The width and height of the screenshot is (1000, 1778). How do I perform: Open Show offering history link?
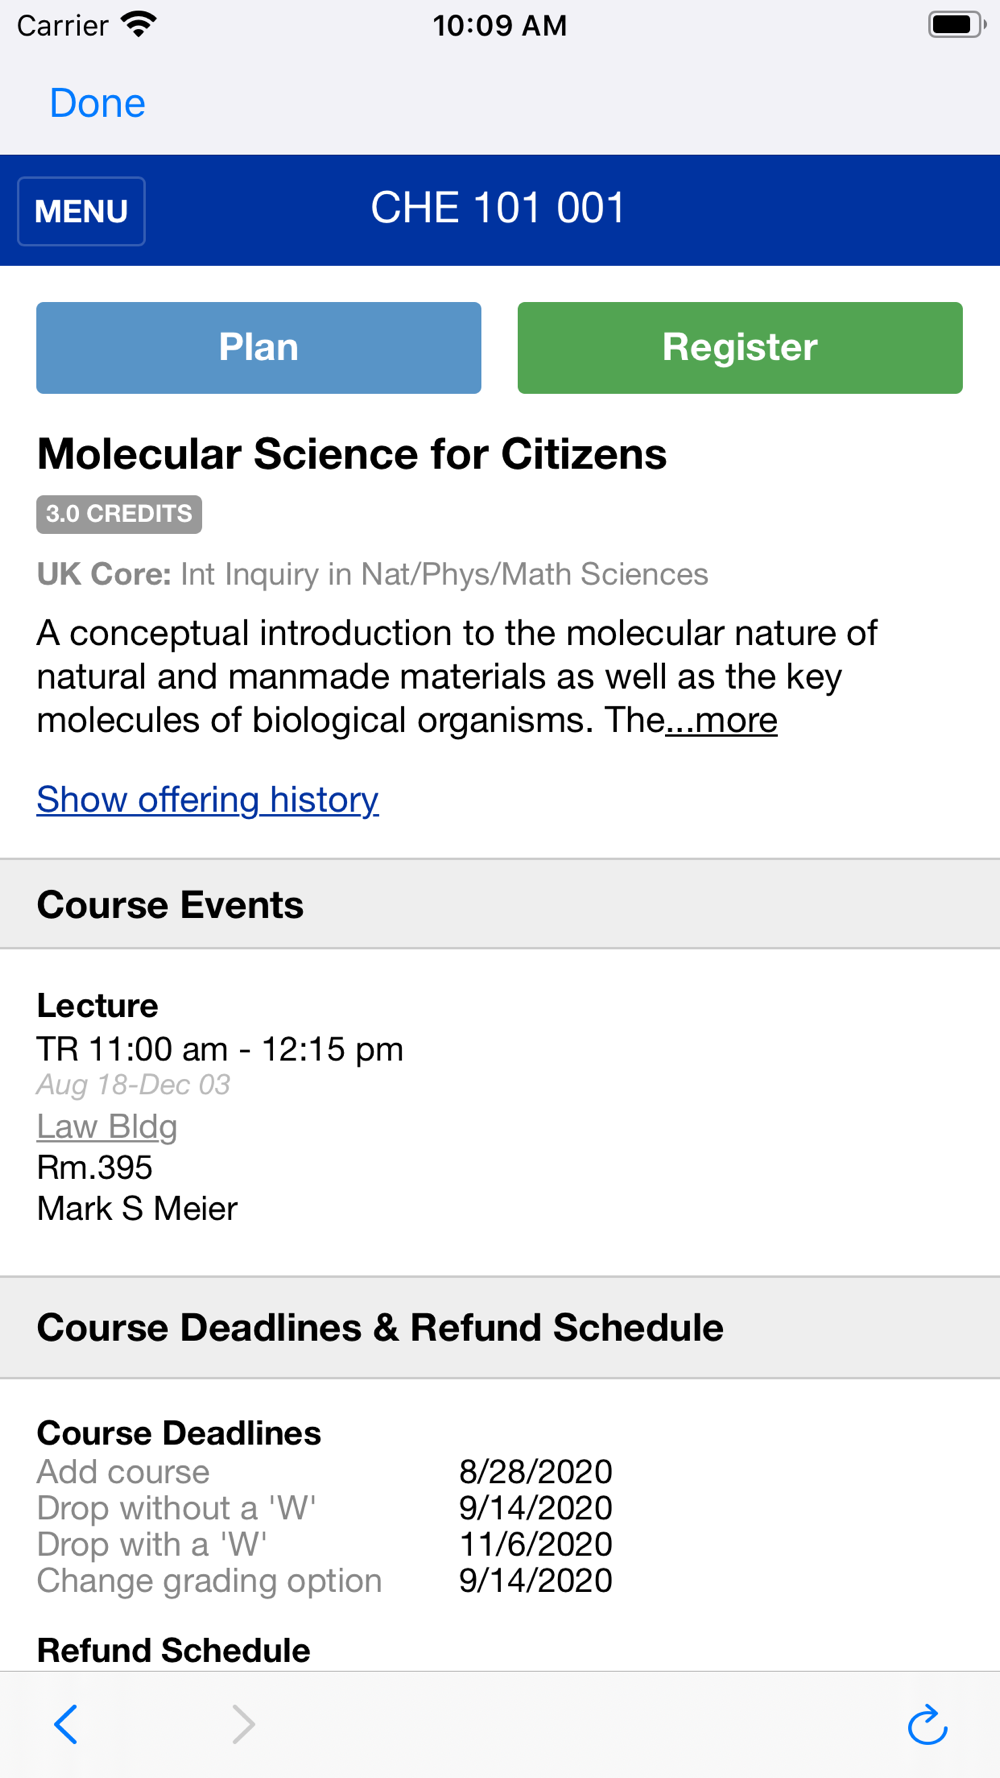pyautogui.click(x=208, y=800)
